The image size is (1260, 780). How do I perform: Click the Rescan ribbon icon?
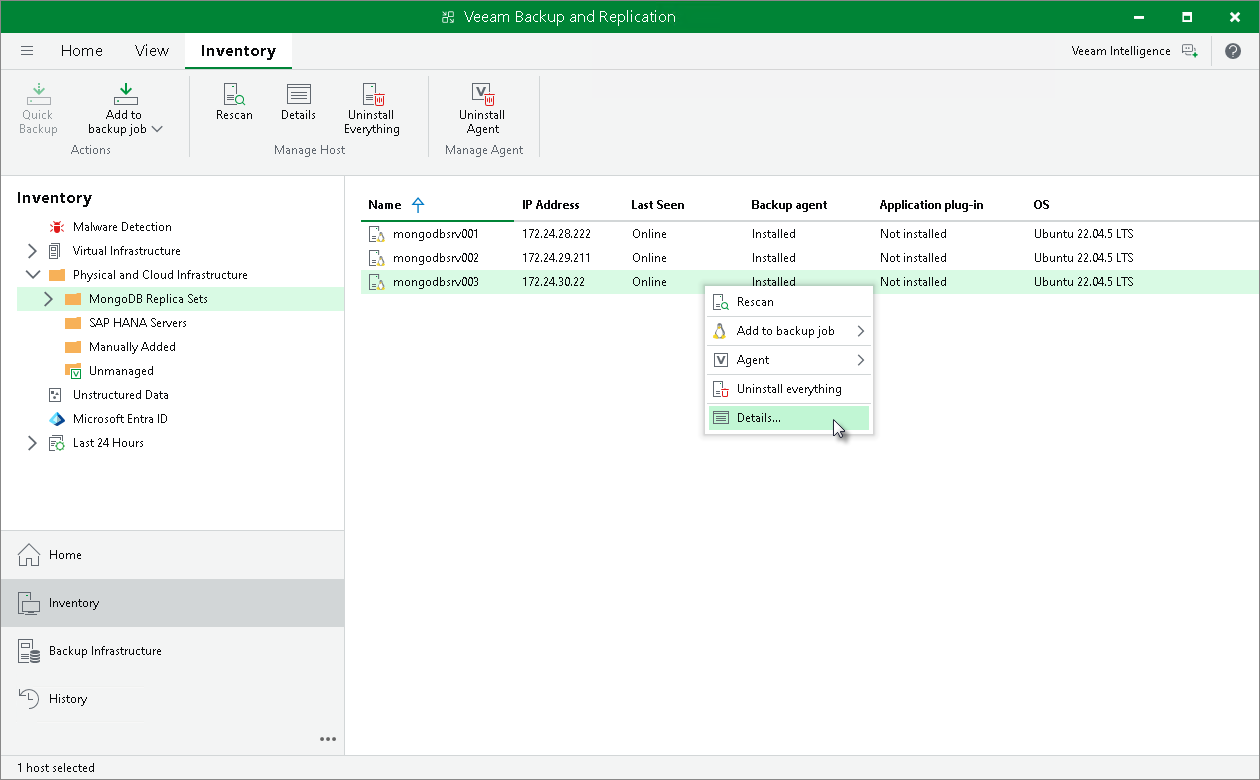pos(234,103)
